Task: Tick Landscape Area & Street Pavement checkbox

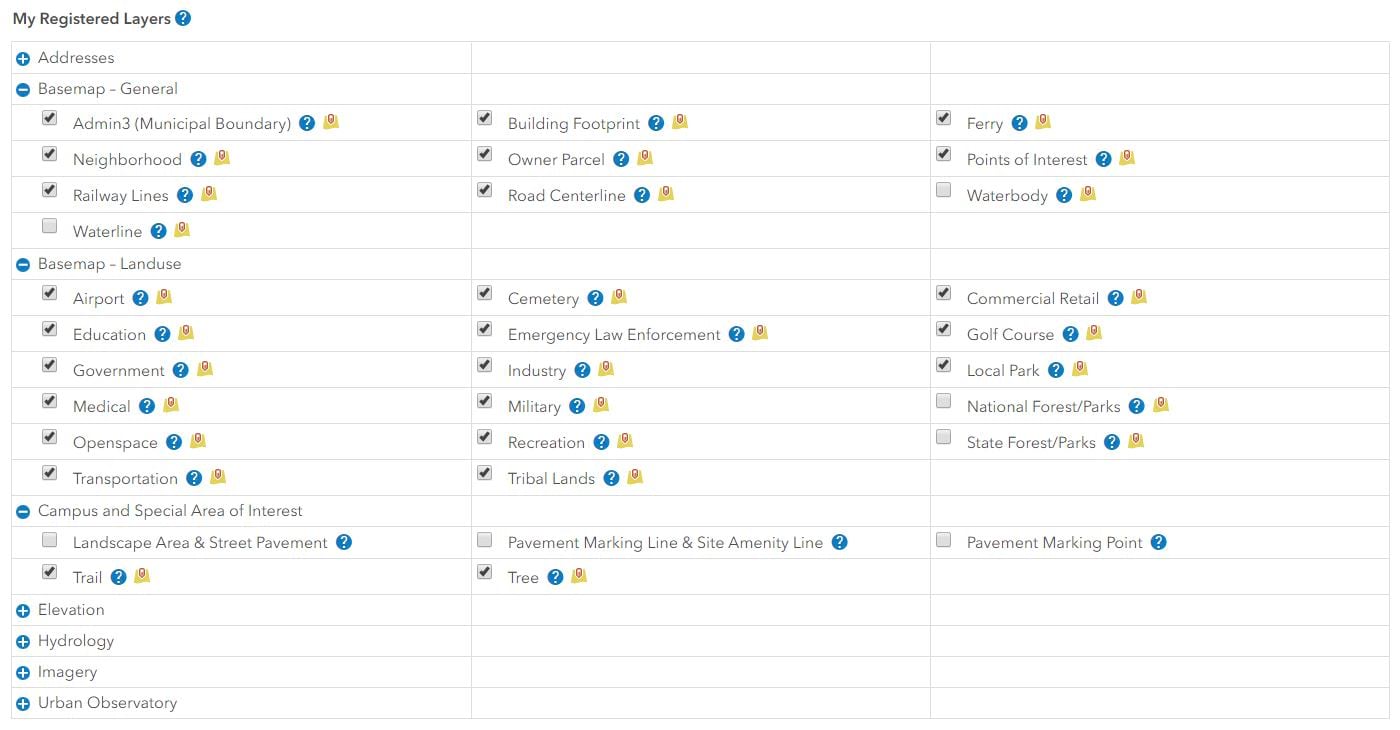Action: point(50,540)
